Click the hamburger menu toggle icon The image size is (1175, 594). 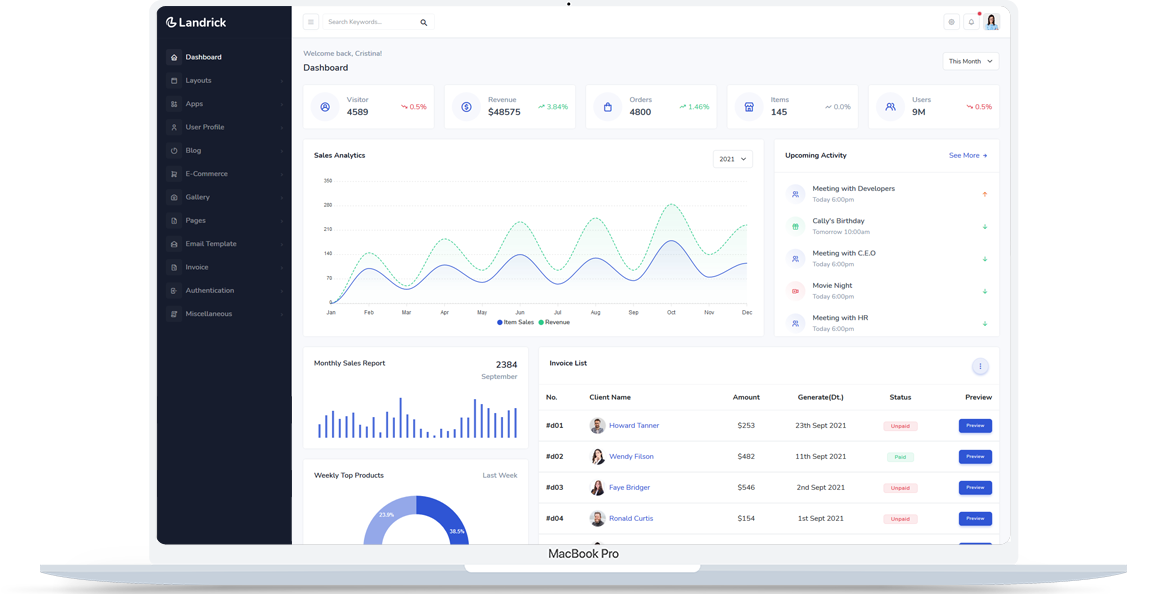tap(311, 22)
